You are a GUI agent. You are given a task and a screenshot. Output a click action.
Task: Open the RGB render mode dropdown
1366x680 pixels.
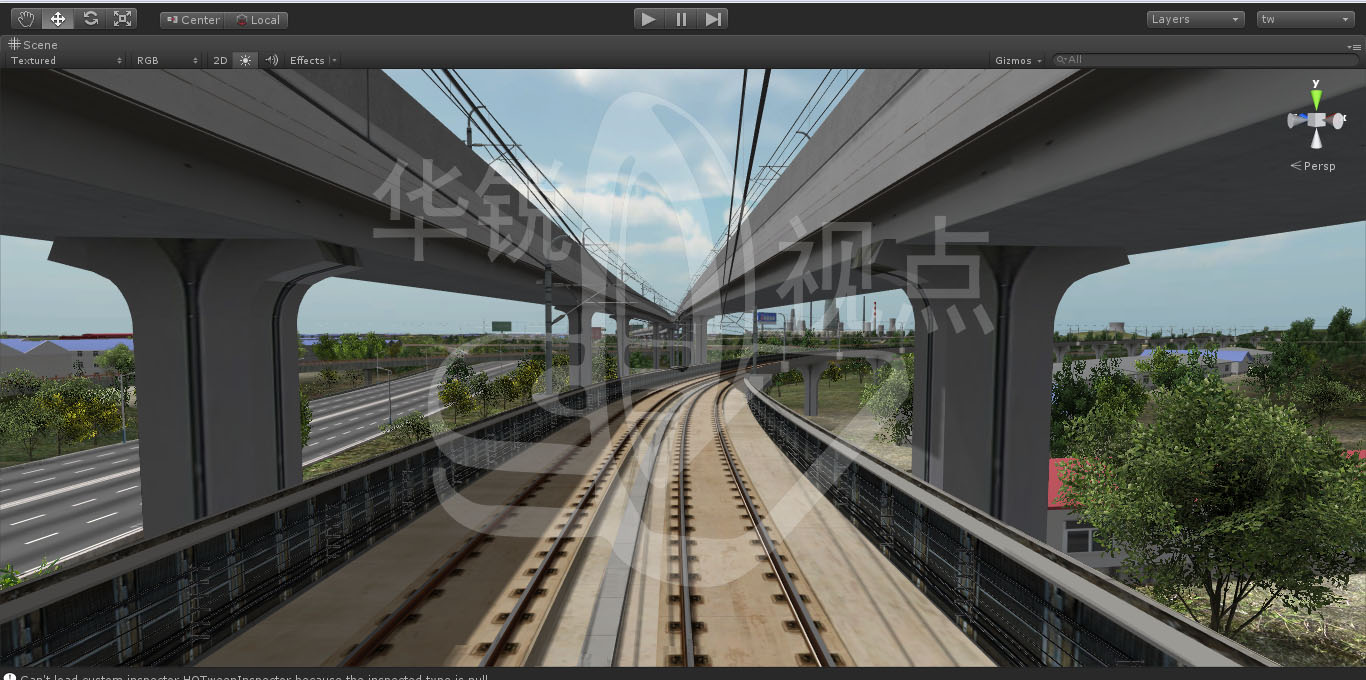point(167,60)
